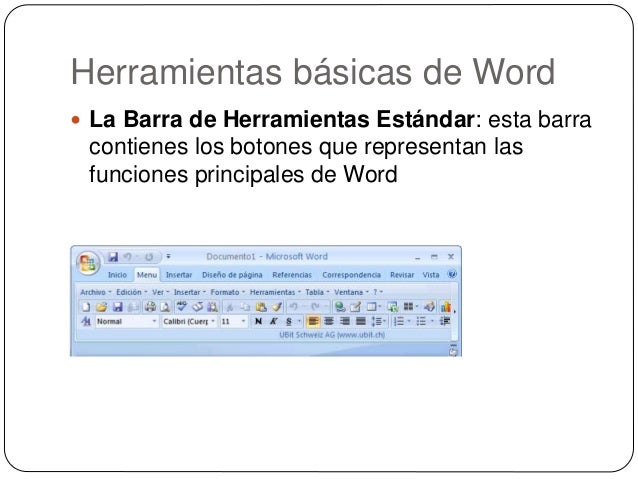Align text right

point(345,322)
